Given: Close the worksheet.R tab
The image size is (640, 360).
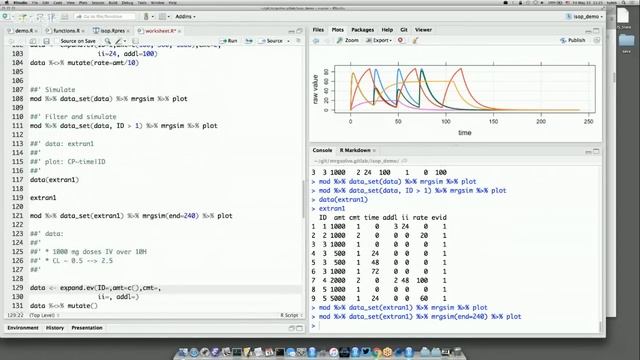Looking at the screenshot, I should pyautogui.click(x=179, y=31).
